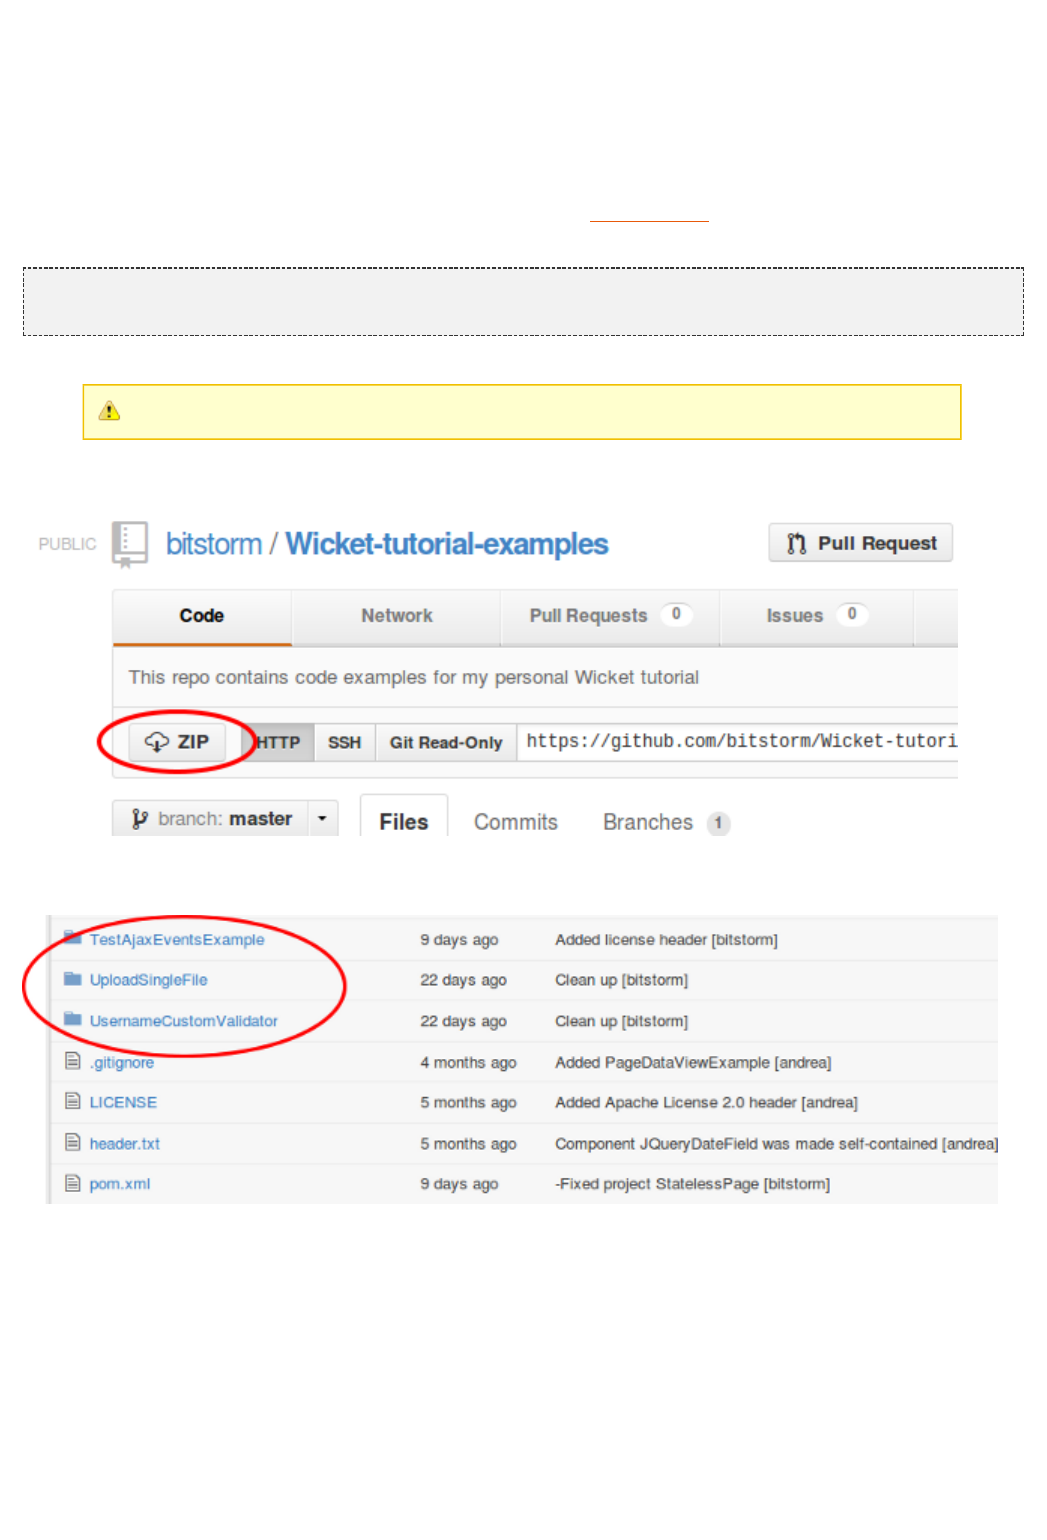
Task: Select the SSH clone option
Action: coord(344,742)
